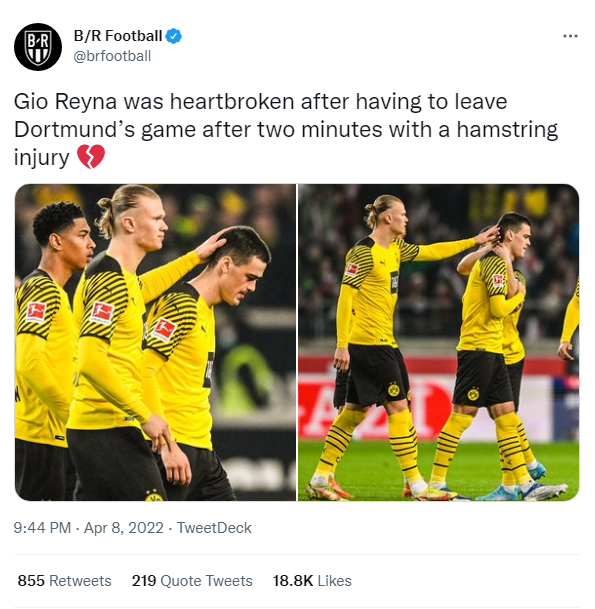The height and width of the screenshot is (609, 595).
Task: Open the B/R Football profile avatar
Action: click(x=38, y=47)
